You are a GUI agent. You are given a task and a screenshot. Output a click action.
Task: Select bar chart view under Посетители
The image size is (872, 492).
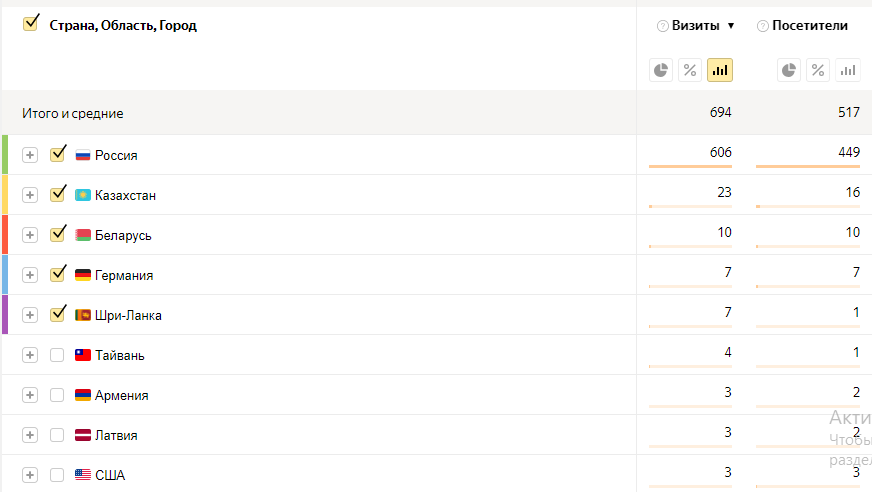click(x=848, y=70)
